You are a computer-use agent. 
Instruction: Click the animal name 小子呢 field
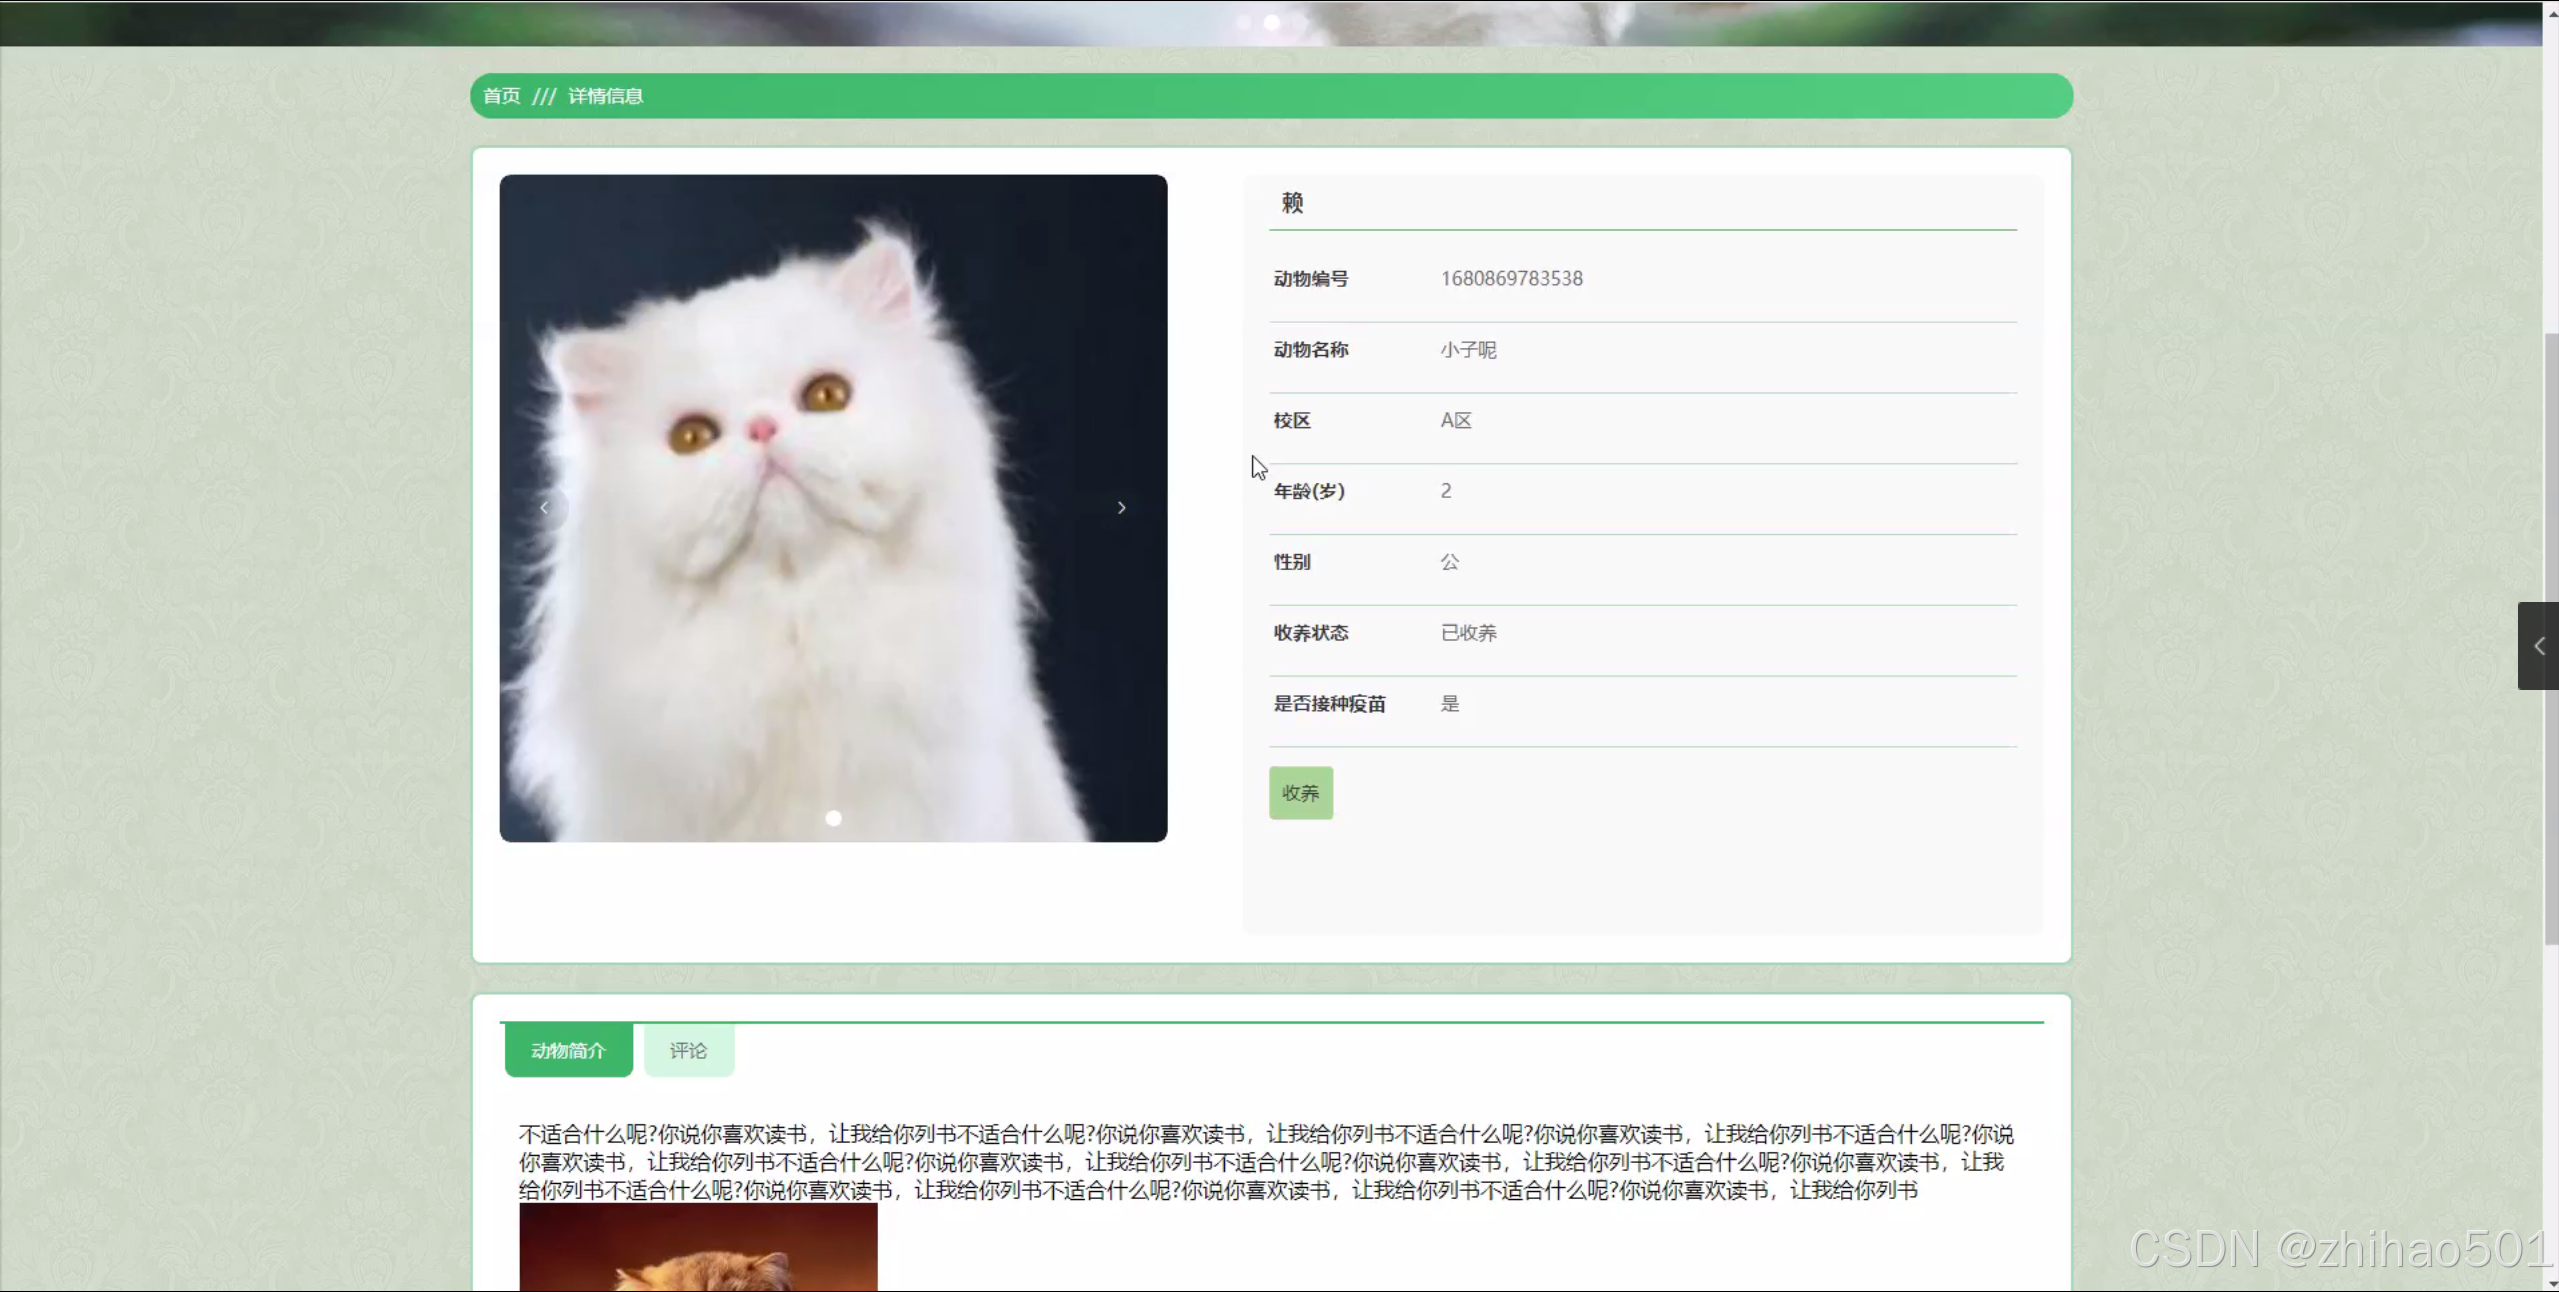tap(1467, 349)
